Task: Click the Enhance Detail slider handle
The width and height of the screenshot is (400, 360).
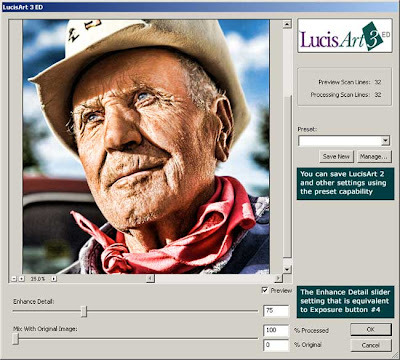Action: point(84,311)
